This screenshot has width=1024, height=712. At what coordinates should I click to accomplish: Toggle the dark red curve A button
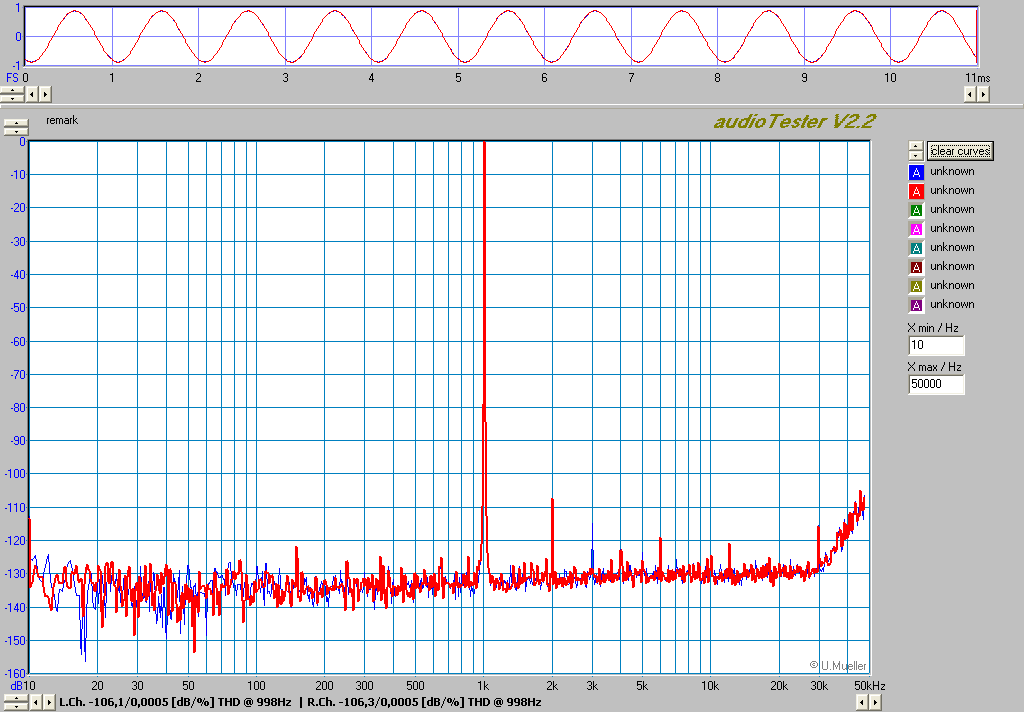pyautogui.click(x=915, y=266)
